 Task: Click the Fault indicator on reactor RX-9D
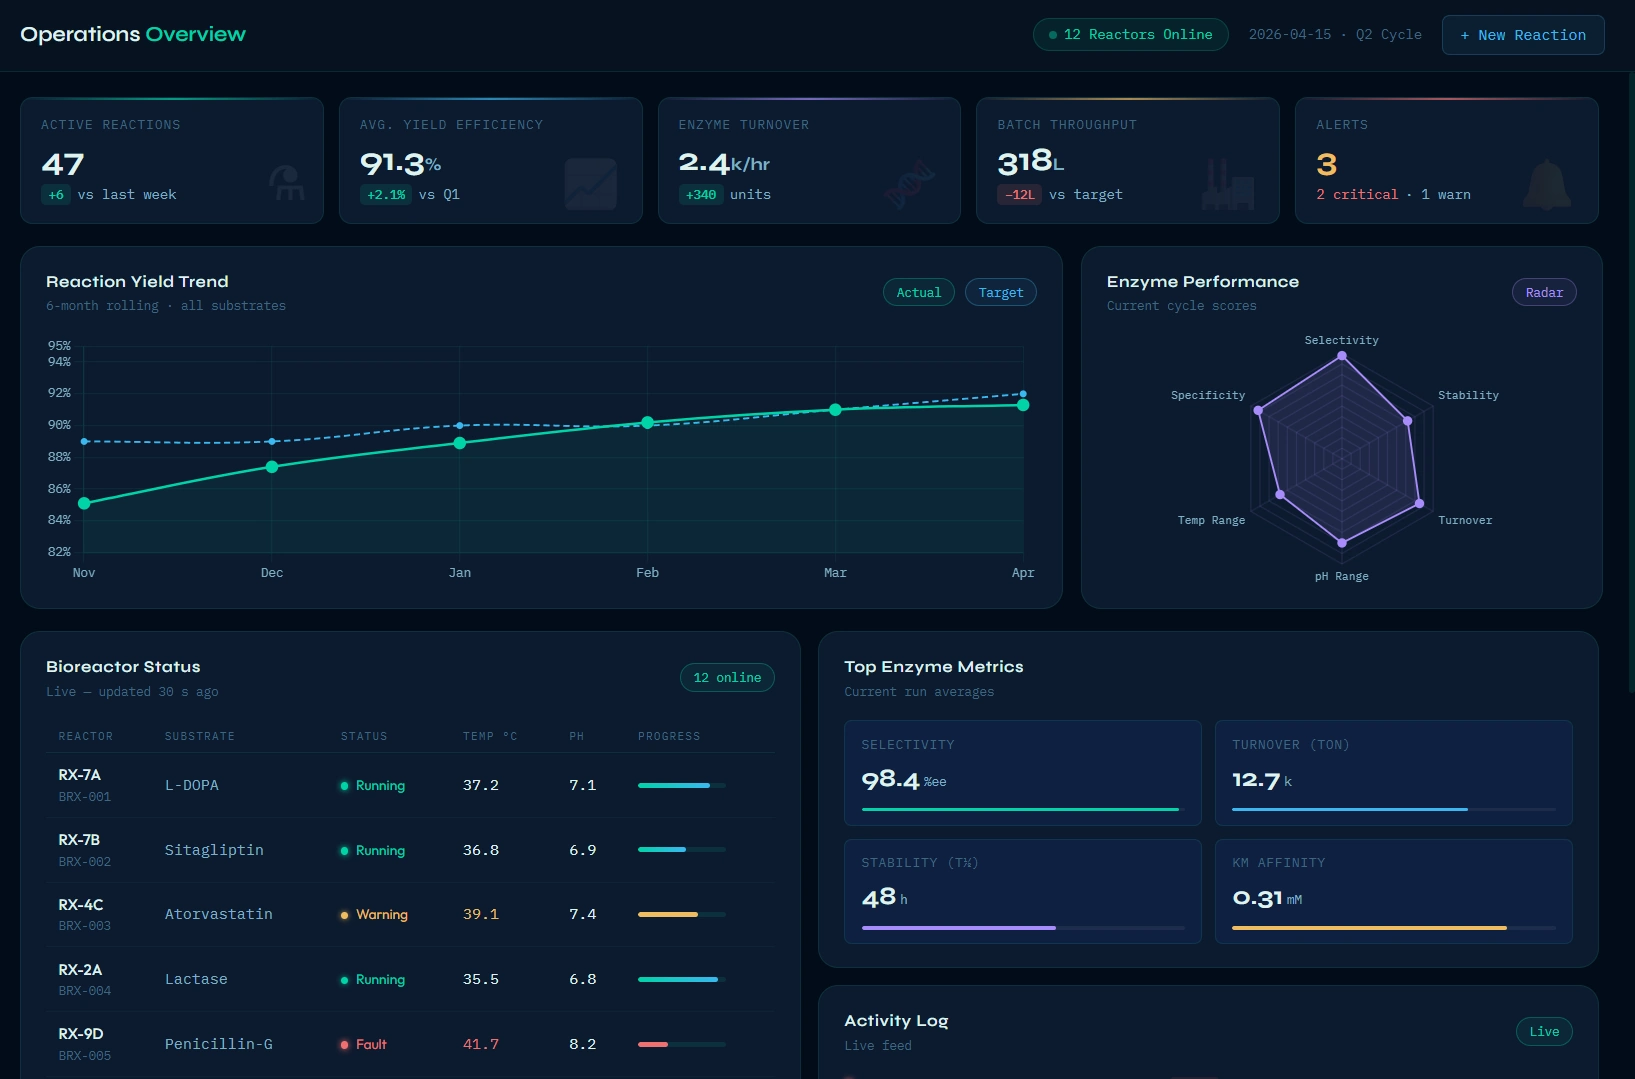coord(344,1044)
